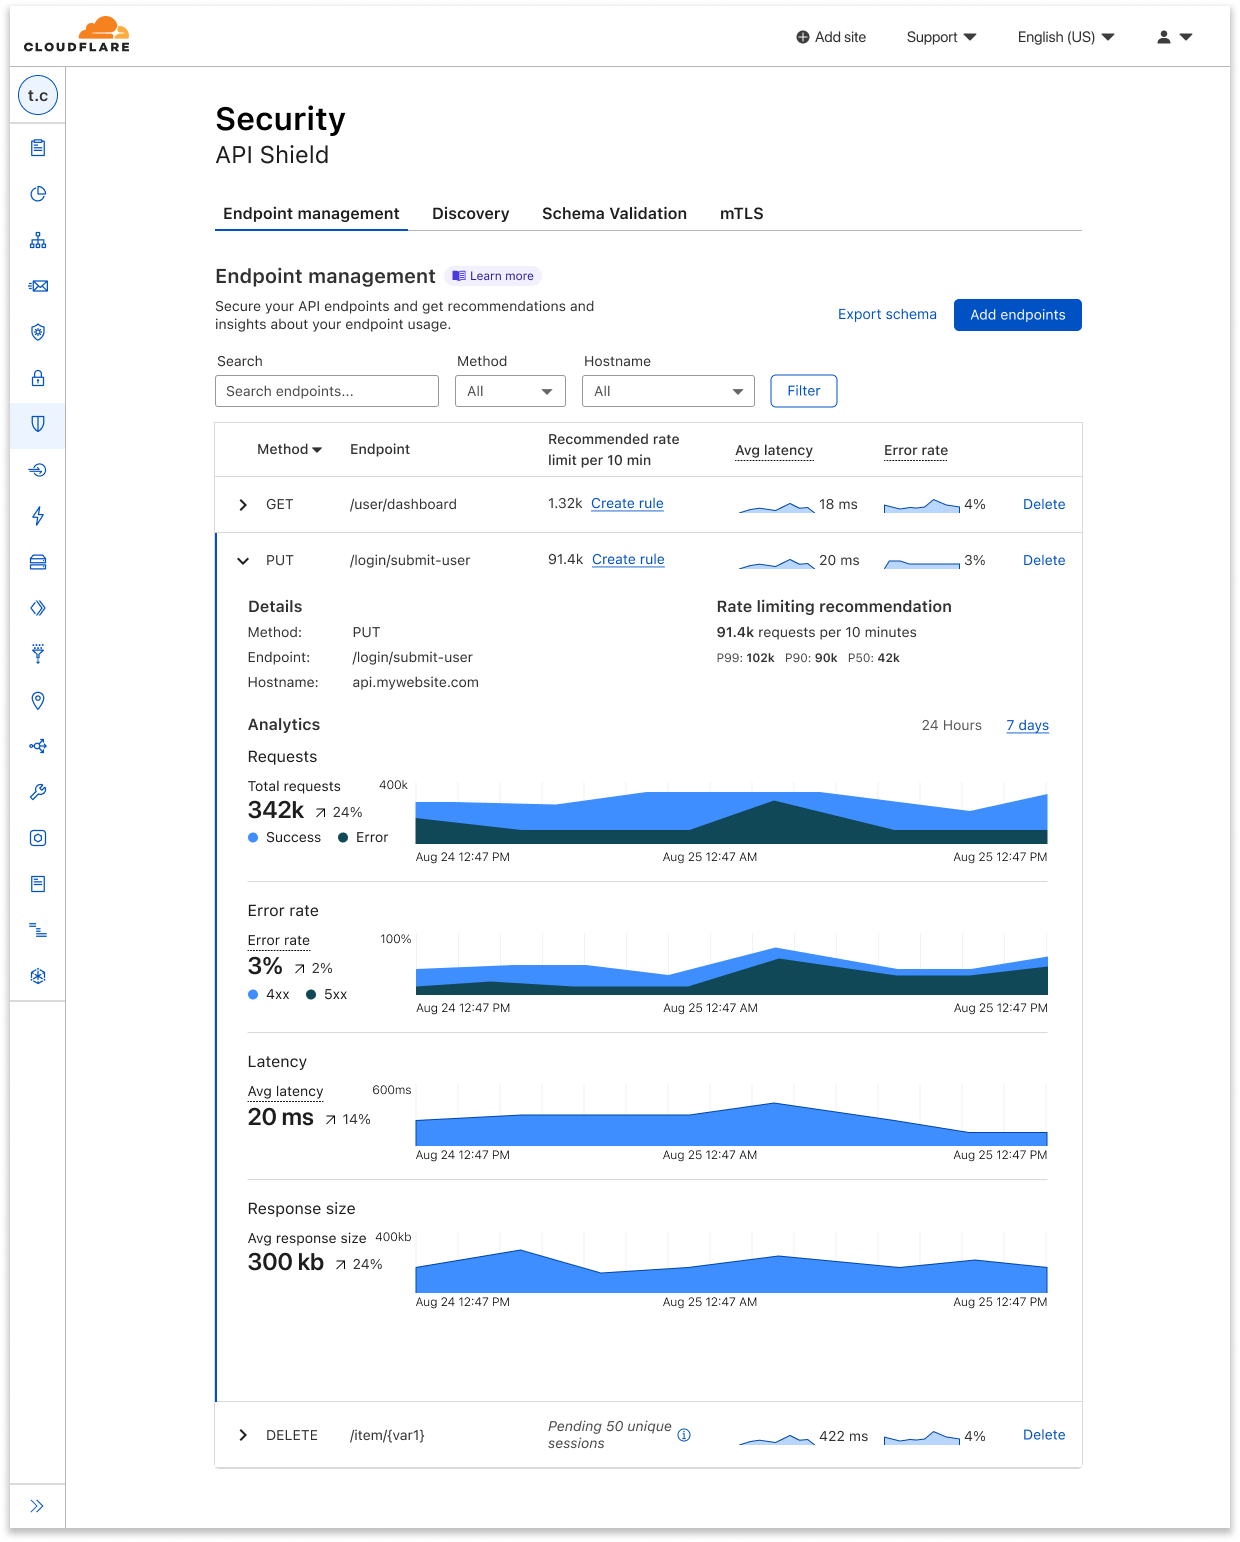Click the wrench icon in sidebar
Image resolution: width=1240 pixels, height=1542 pixels.
tap(38, 792)
